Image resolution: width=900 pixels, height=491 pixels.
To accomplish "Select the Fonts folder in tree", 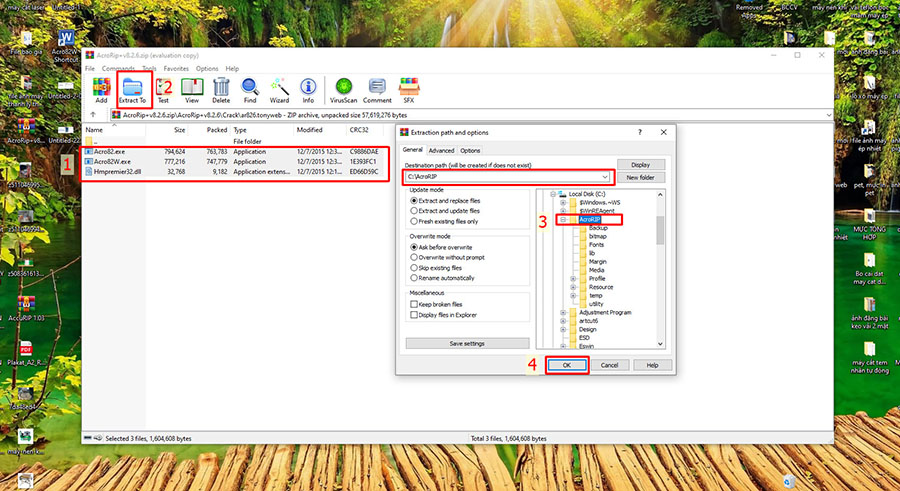I will tap(596, 245).
